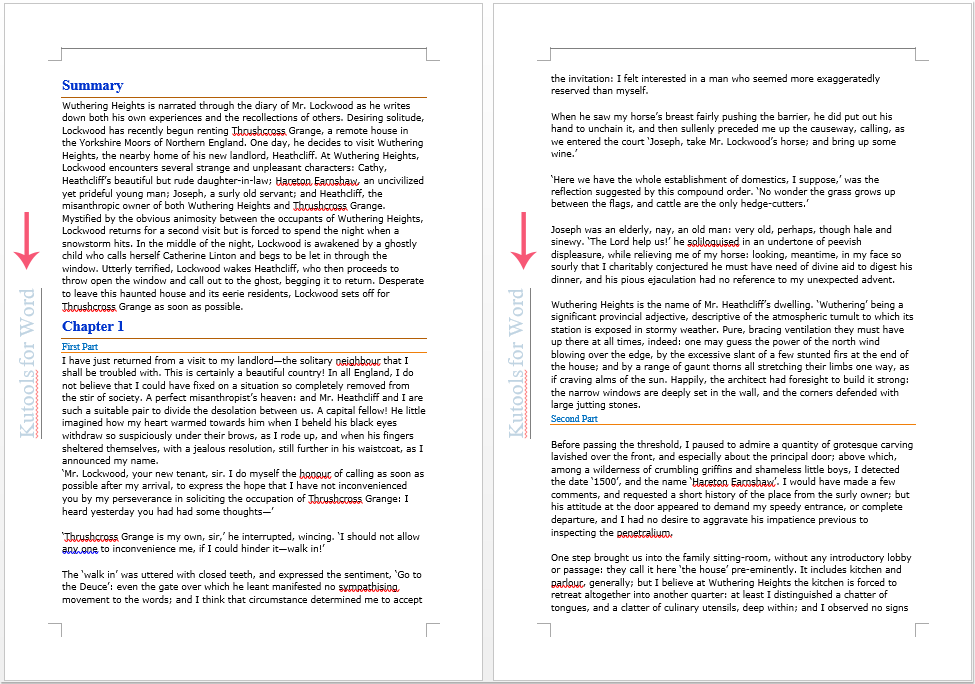Image resolution: width=975 pixels, height=684 pixels.
Task: Select the Kutools for Word watermark on left page
Action: pos(28,364)
